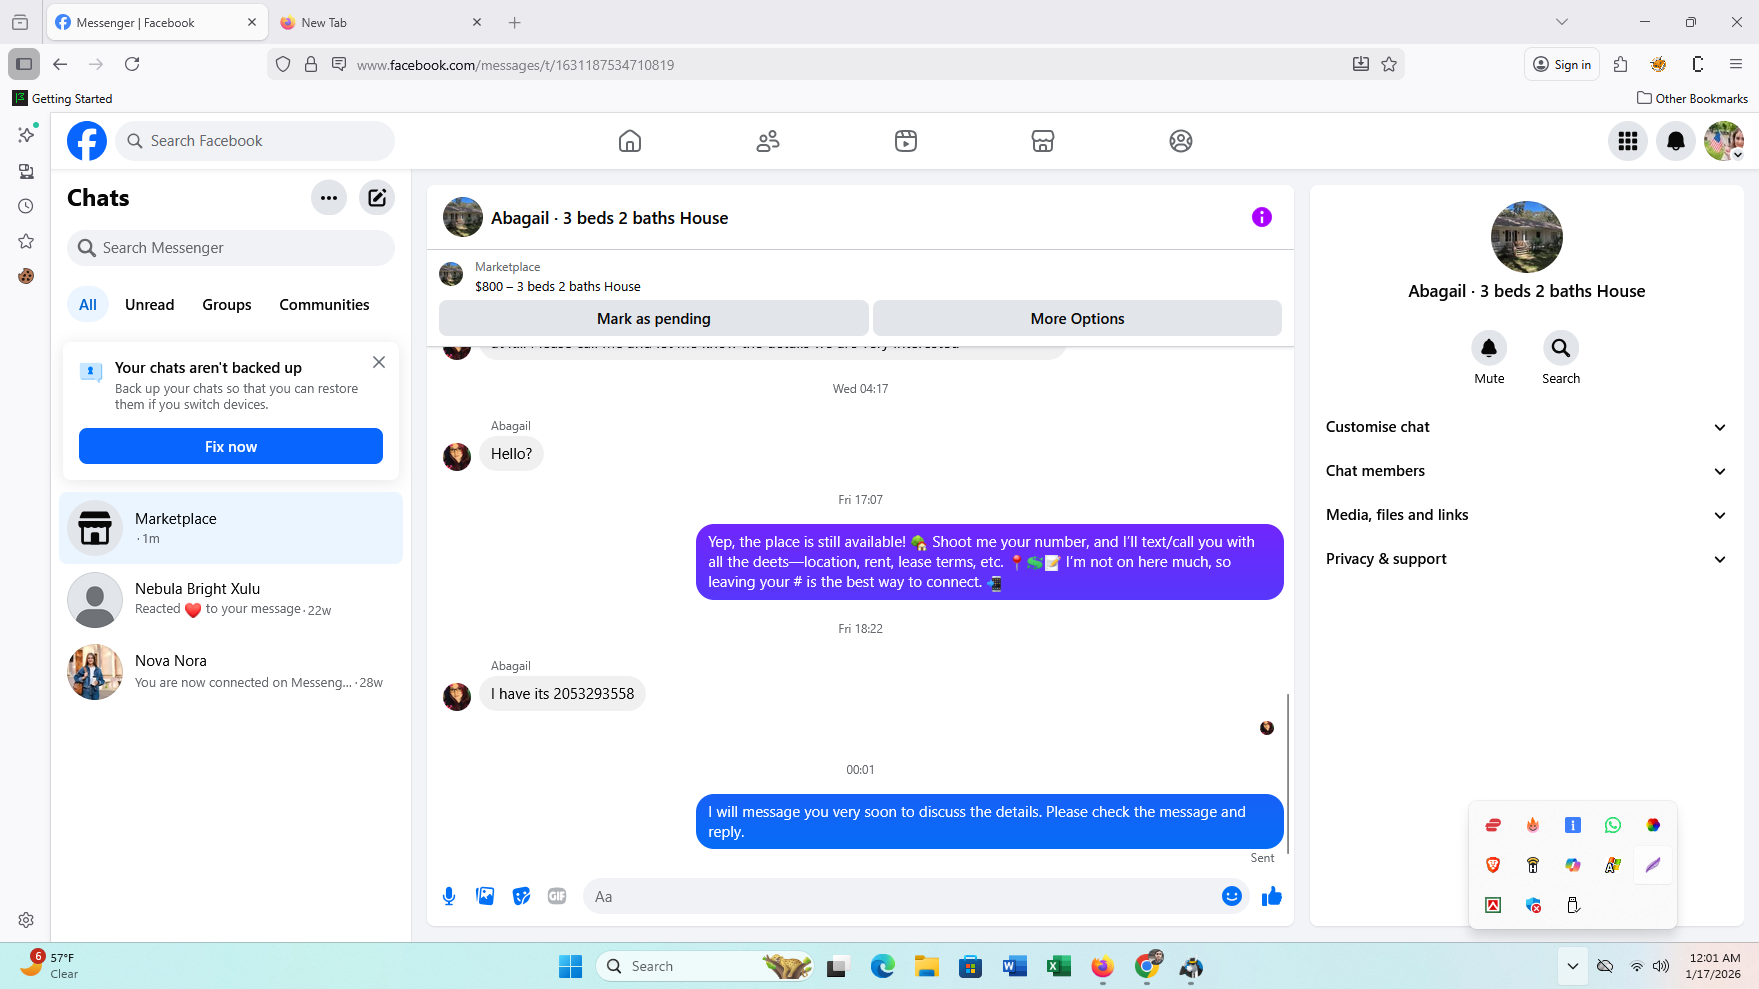Click Copilot icon in tray popup
The image size is (1759, 989).
click(1573, 865)
